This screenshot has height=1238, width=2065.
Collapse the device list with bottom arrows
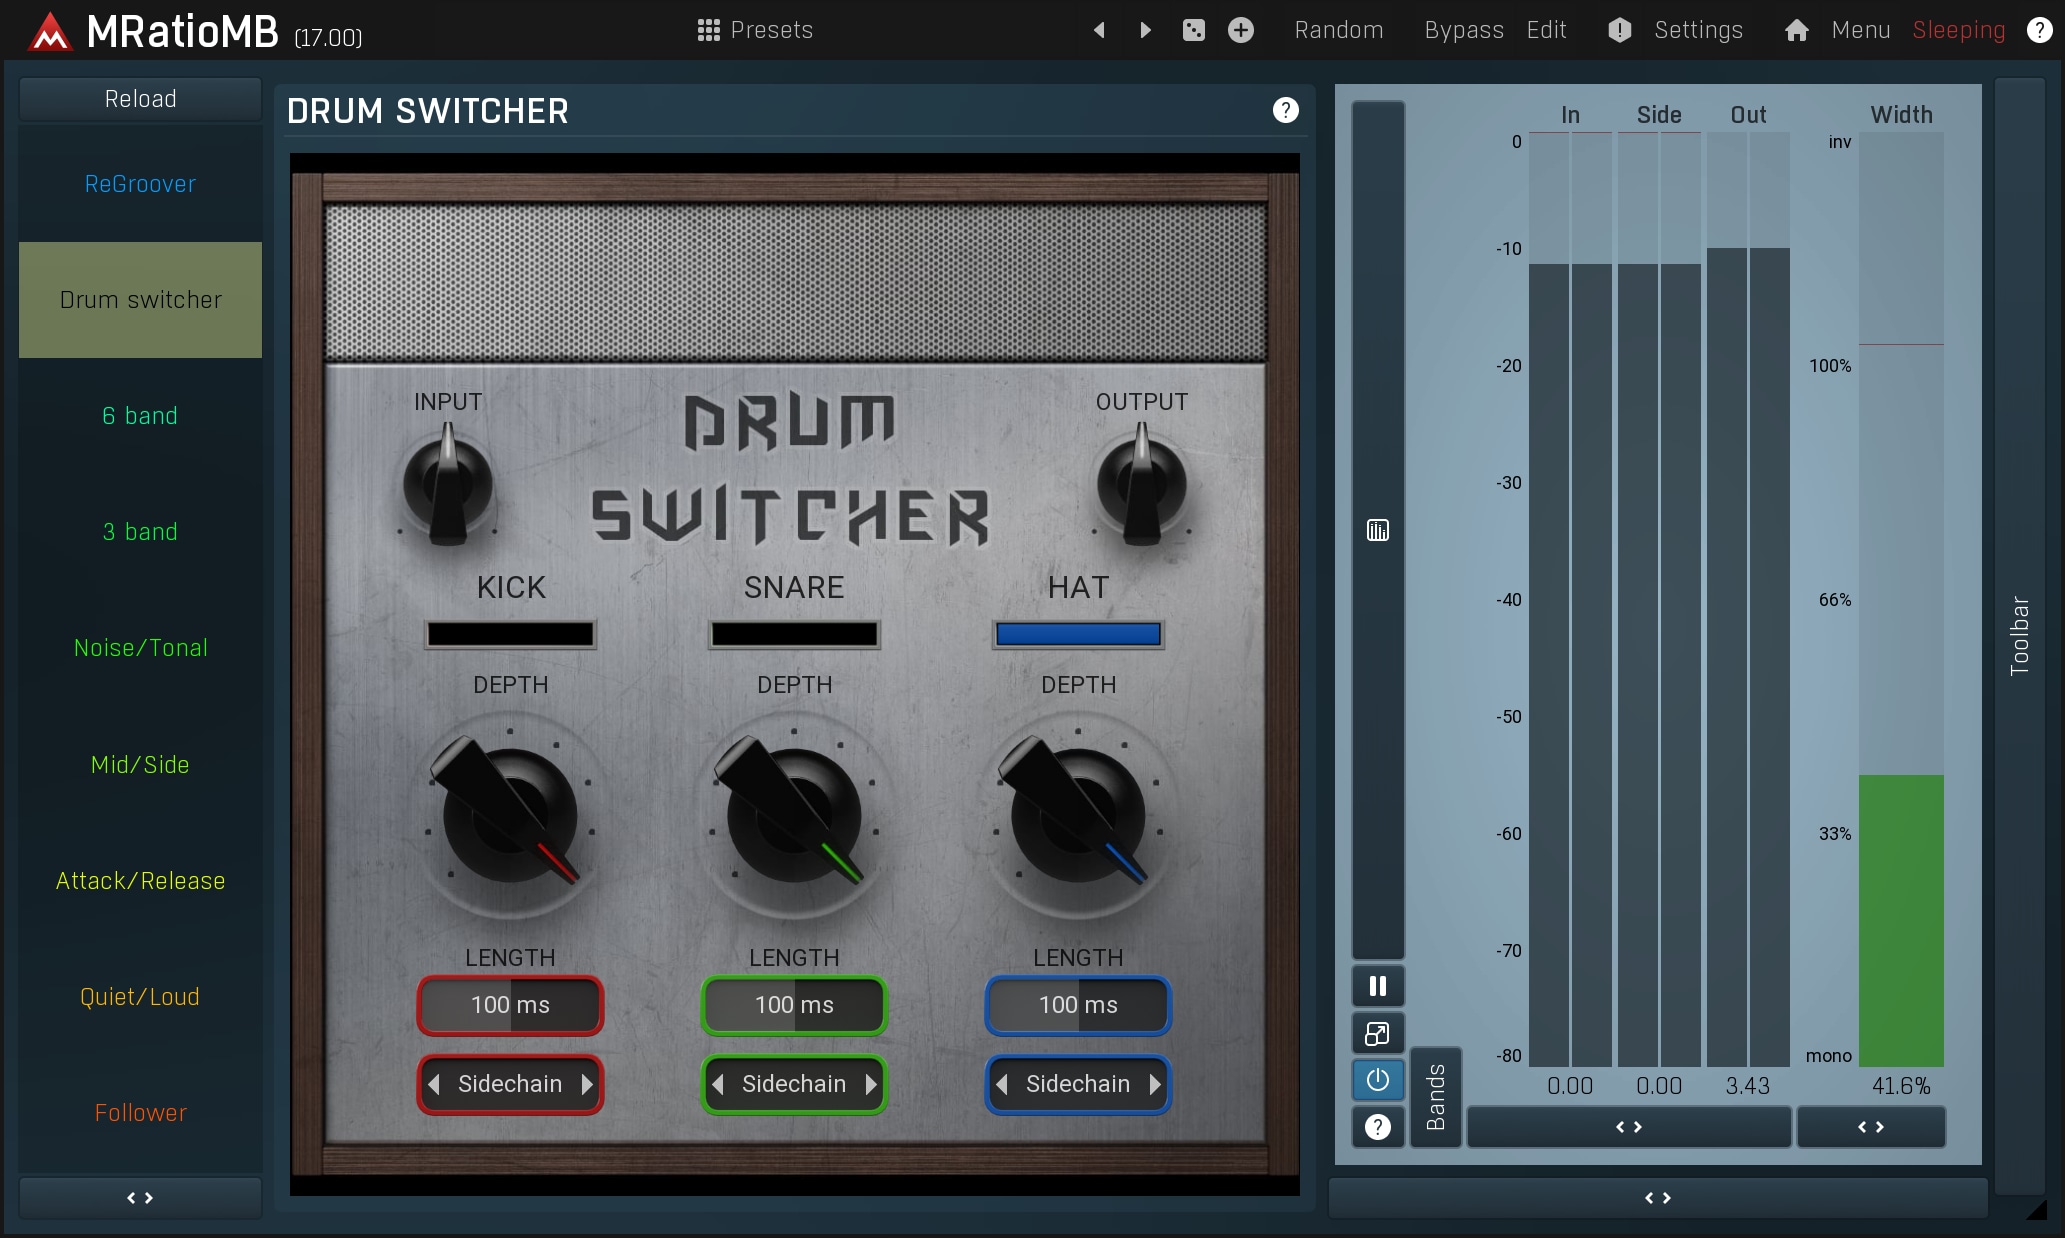coord(140,1197)
